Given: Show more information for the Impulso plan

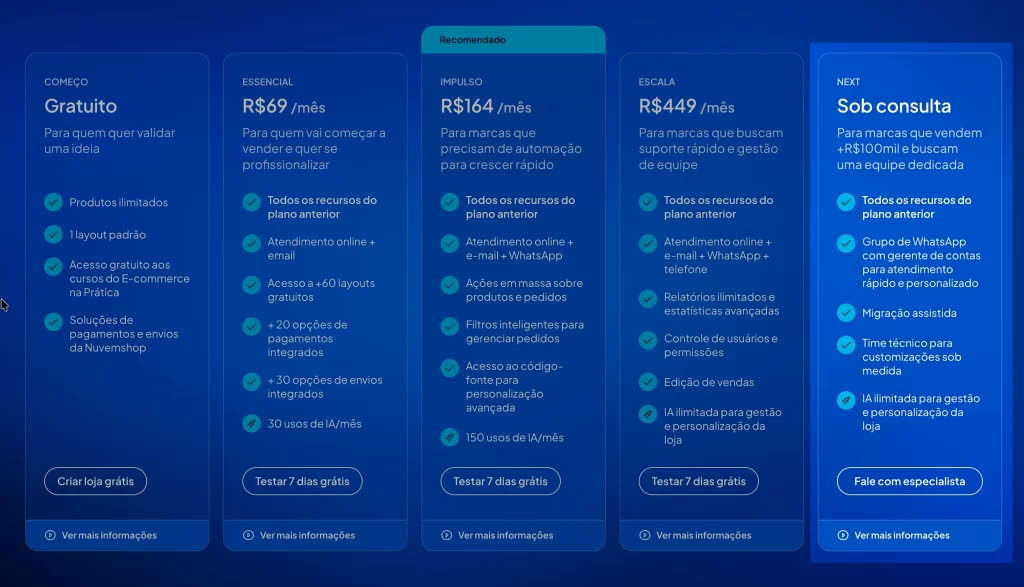Looking at the screenshot, I should click(x=496, y=535).
